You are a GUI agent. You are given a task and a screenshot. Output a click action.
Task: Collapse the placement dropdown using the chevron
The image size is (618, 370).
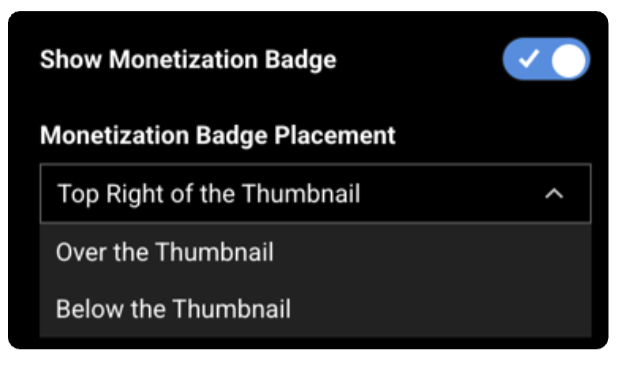point(554,193)
